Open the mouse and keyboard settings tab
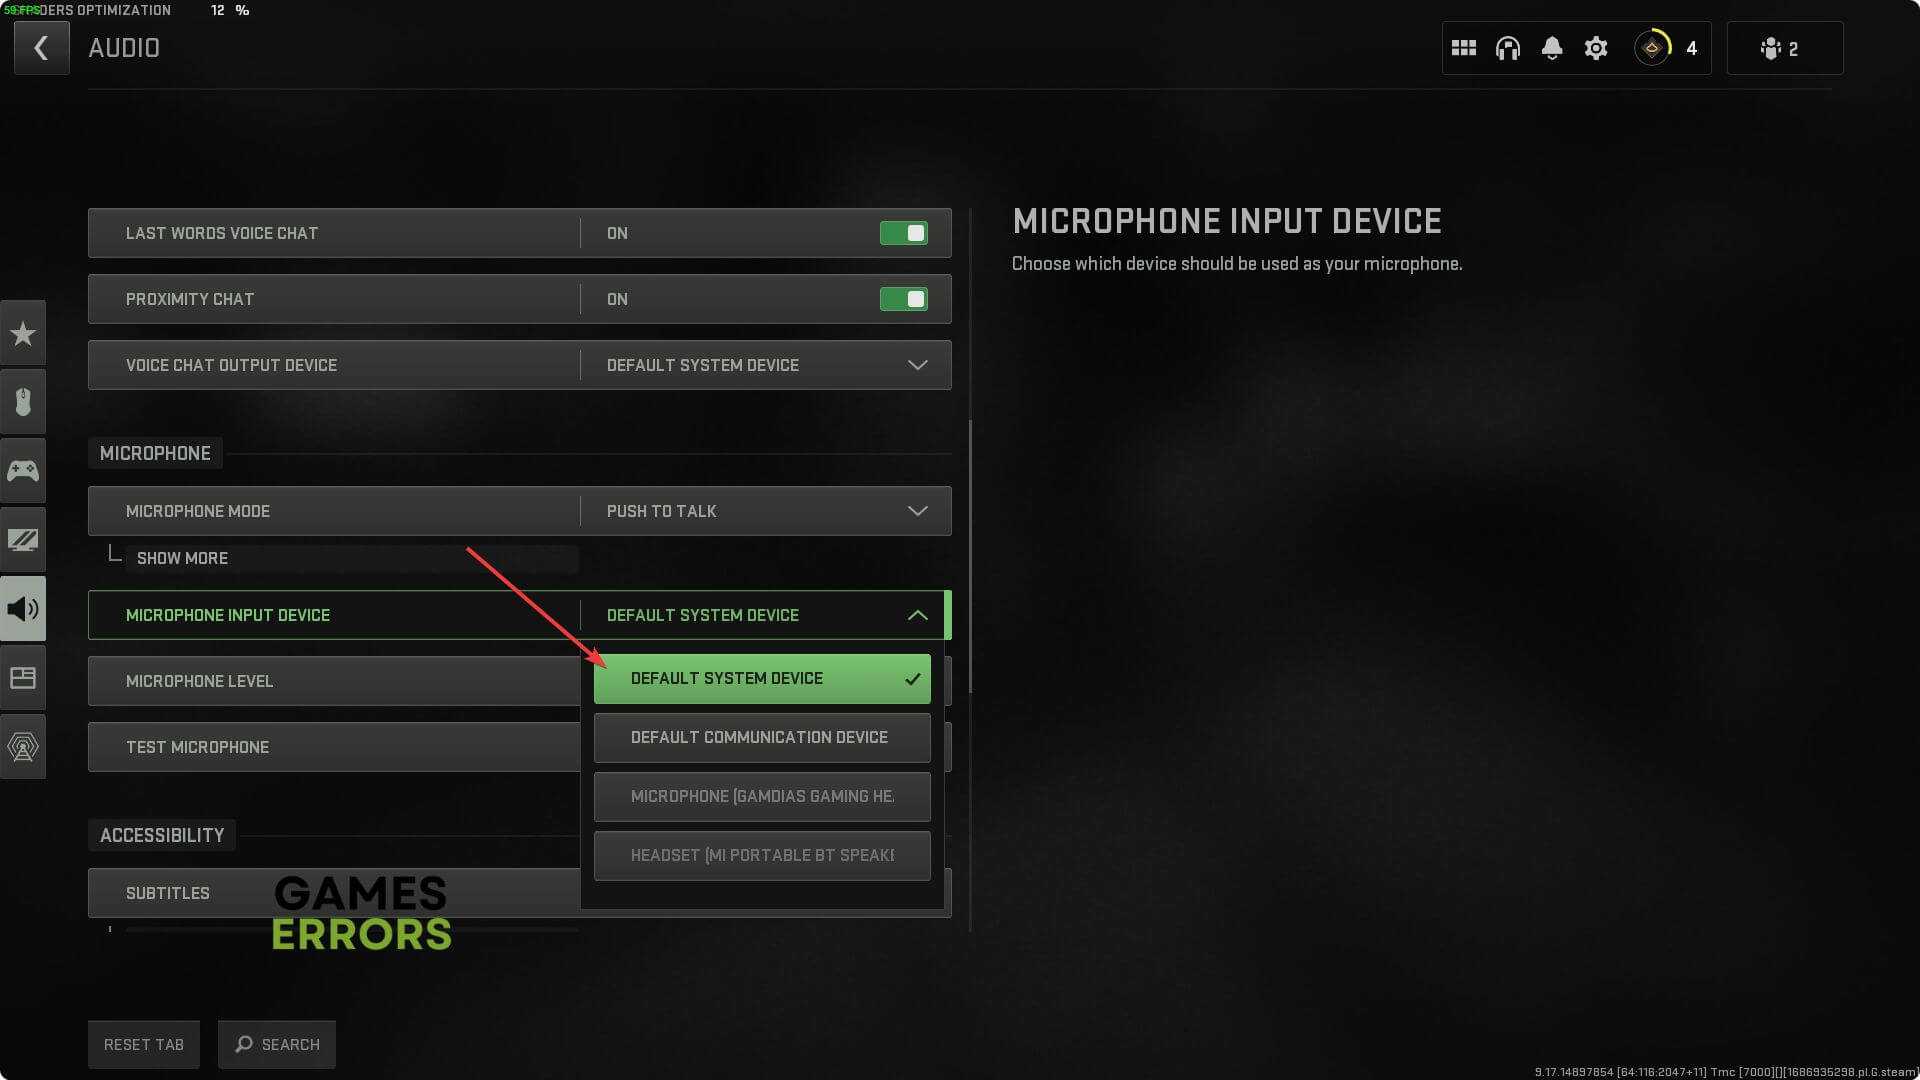This screenshot has width=1920, height=1080. (23, 402)
